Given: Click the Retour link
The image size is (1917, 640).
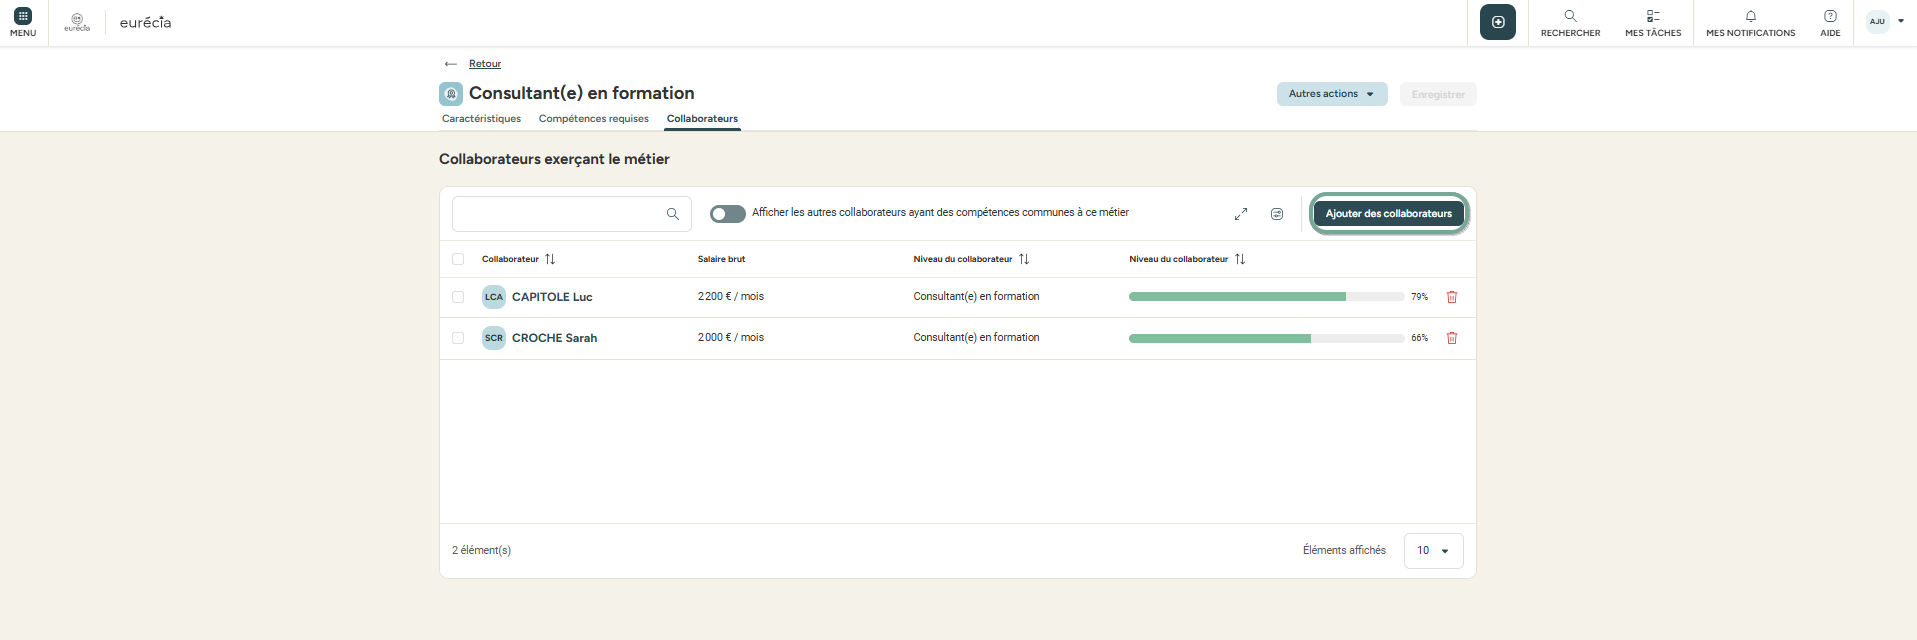Looking at the screenshot, I should 485,64.
